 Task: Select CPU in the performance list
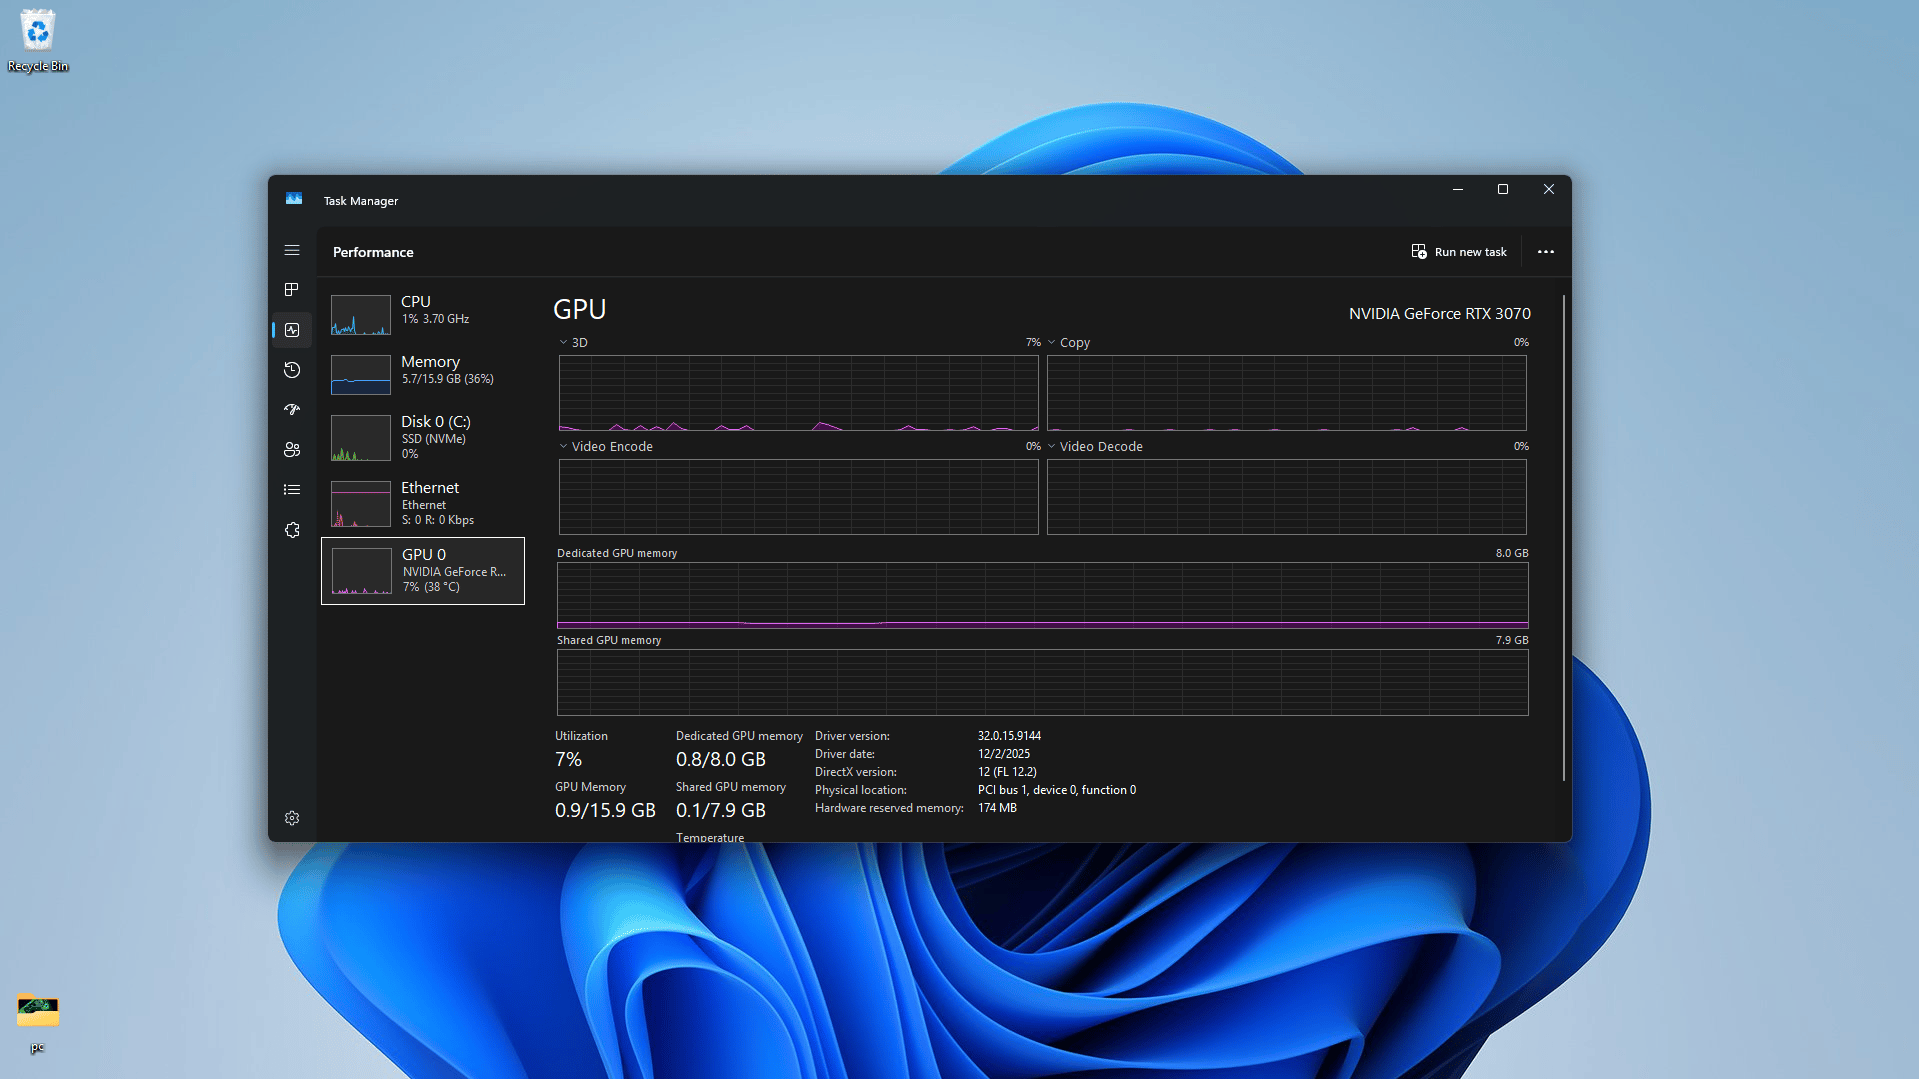[422, 312]
